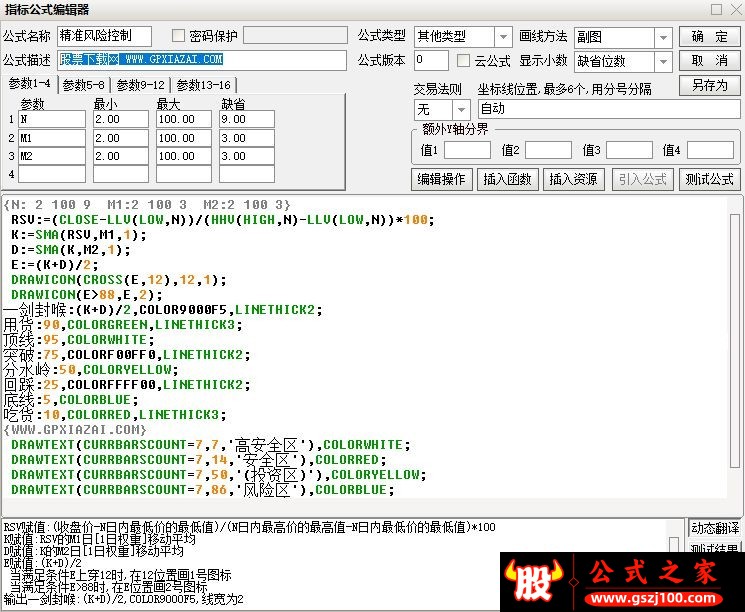Screen dimensions: 745x612
Task: Click the DRAWICON(E>88,E,2) line
Action: tap(86, 295)
